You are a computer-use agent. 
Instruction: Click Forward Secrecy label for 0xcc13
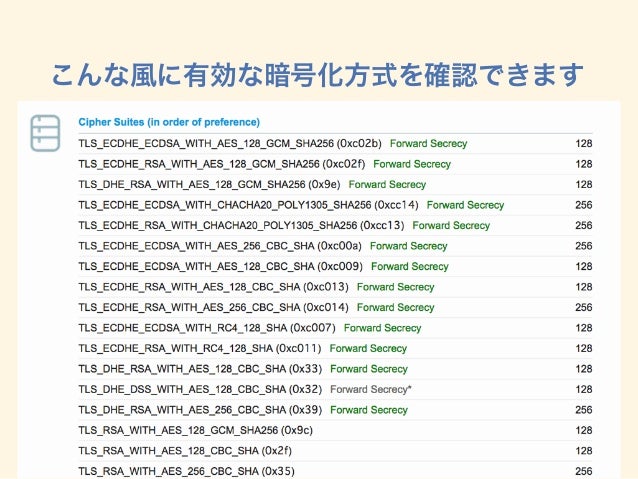coord(451,225)
